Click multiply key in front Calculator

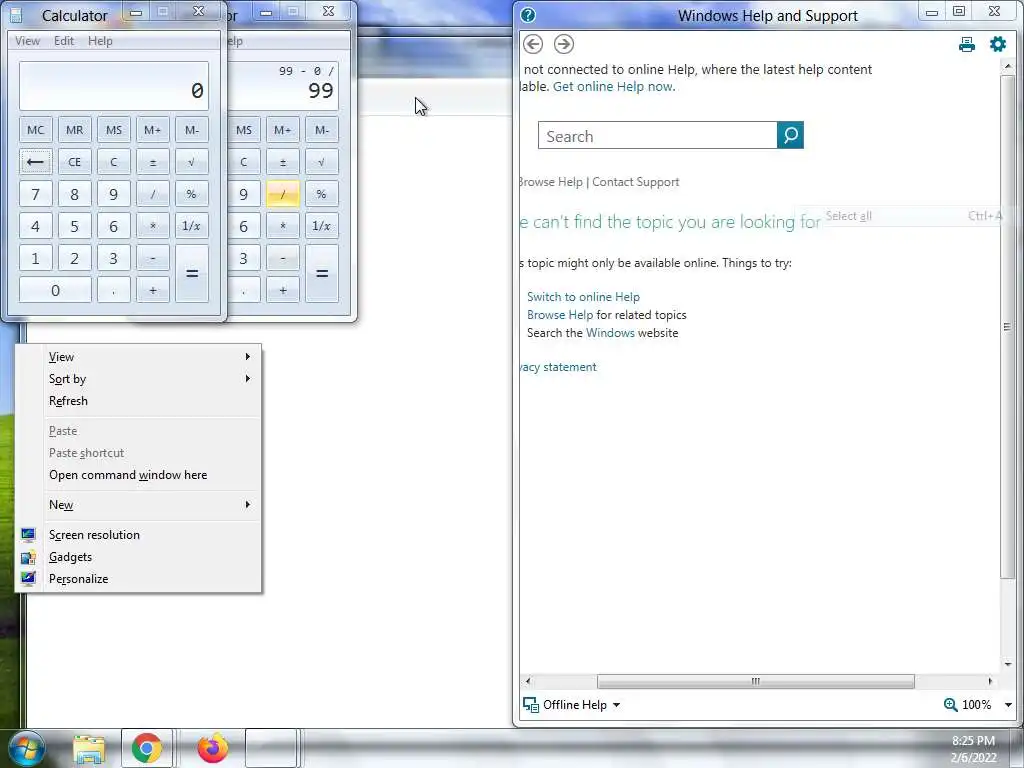(153, 226)
